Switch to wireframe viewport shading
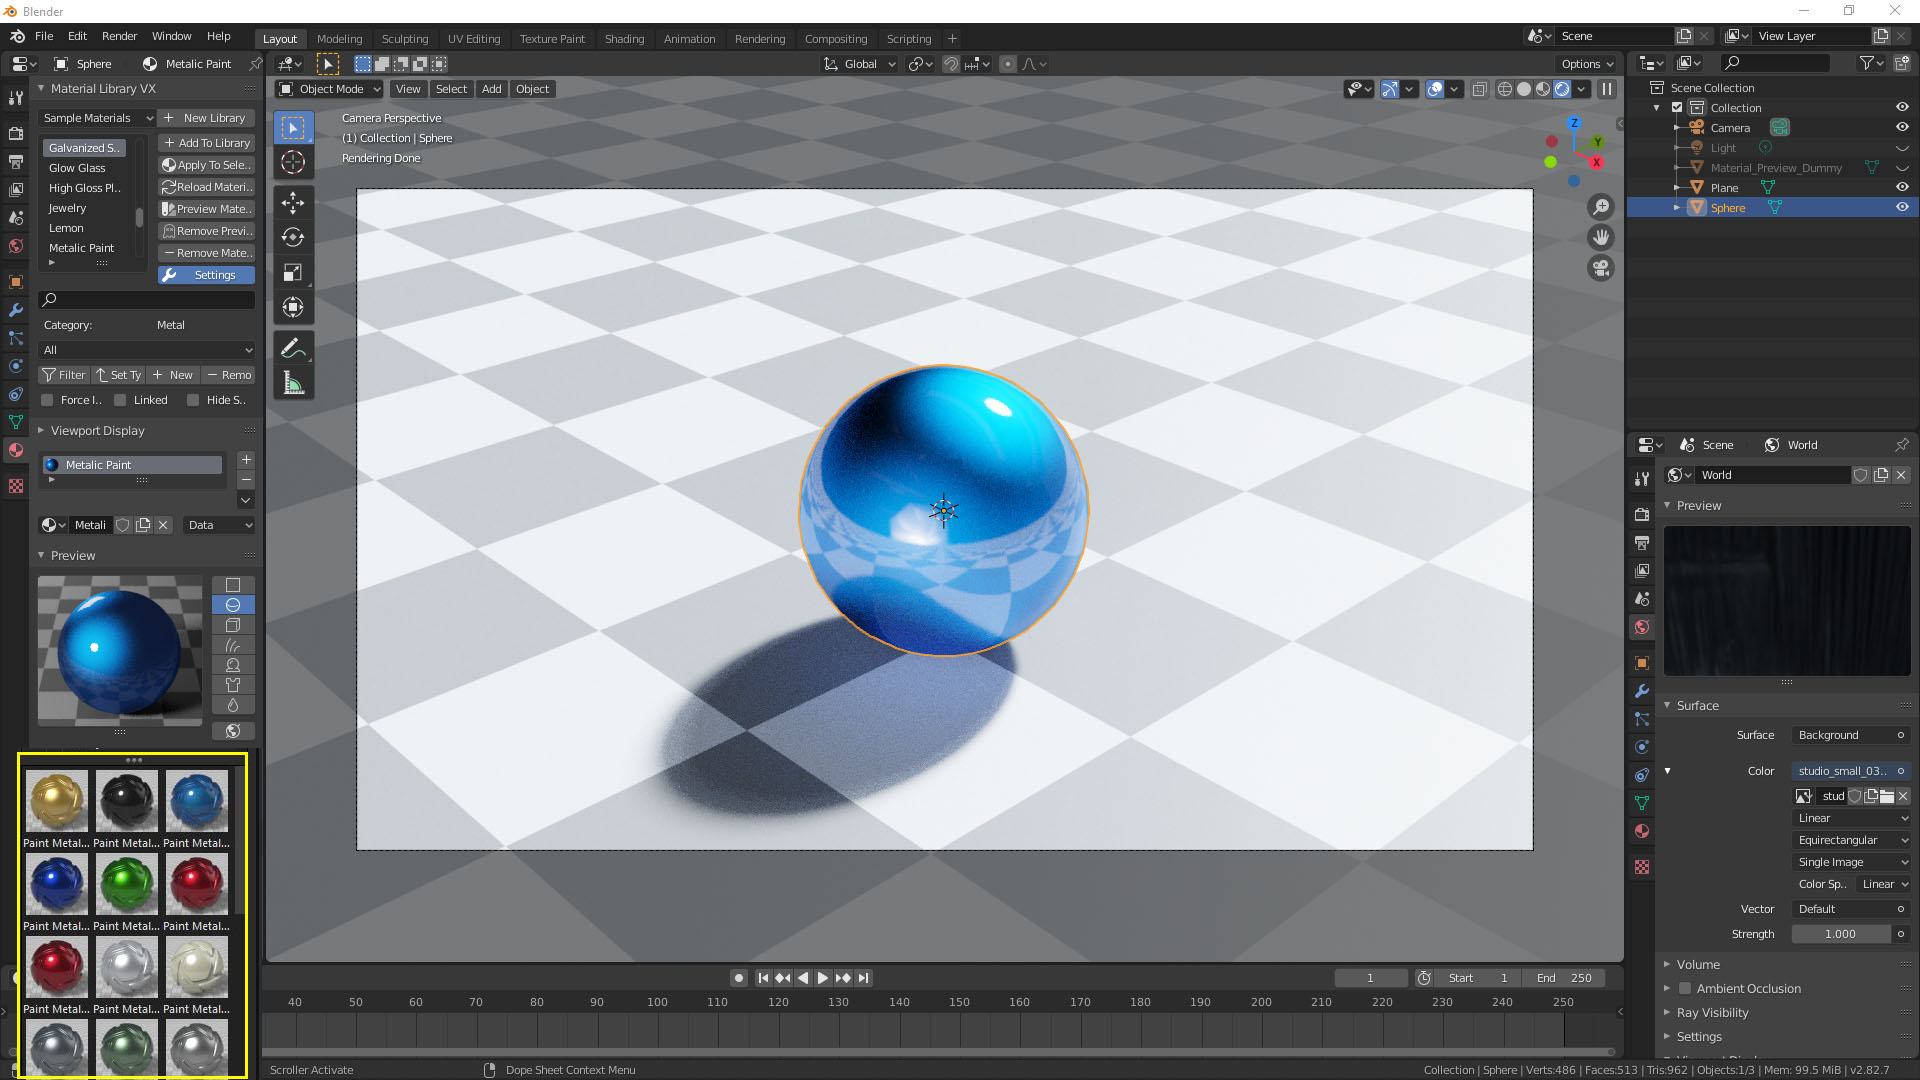The height and width of the screenshot is (1080, 1920). [x=1505, y=89]
